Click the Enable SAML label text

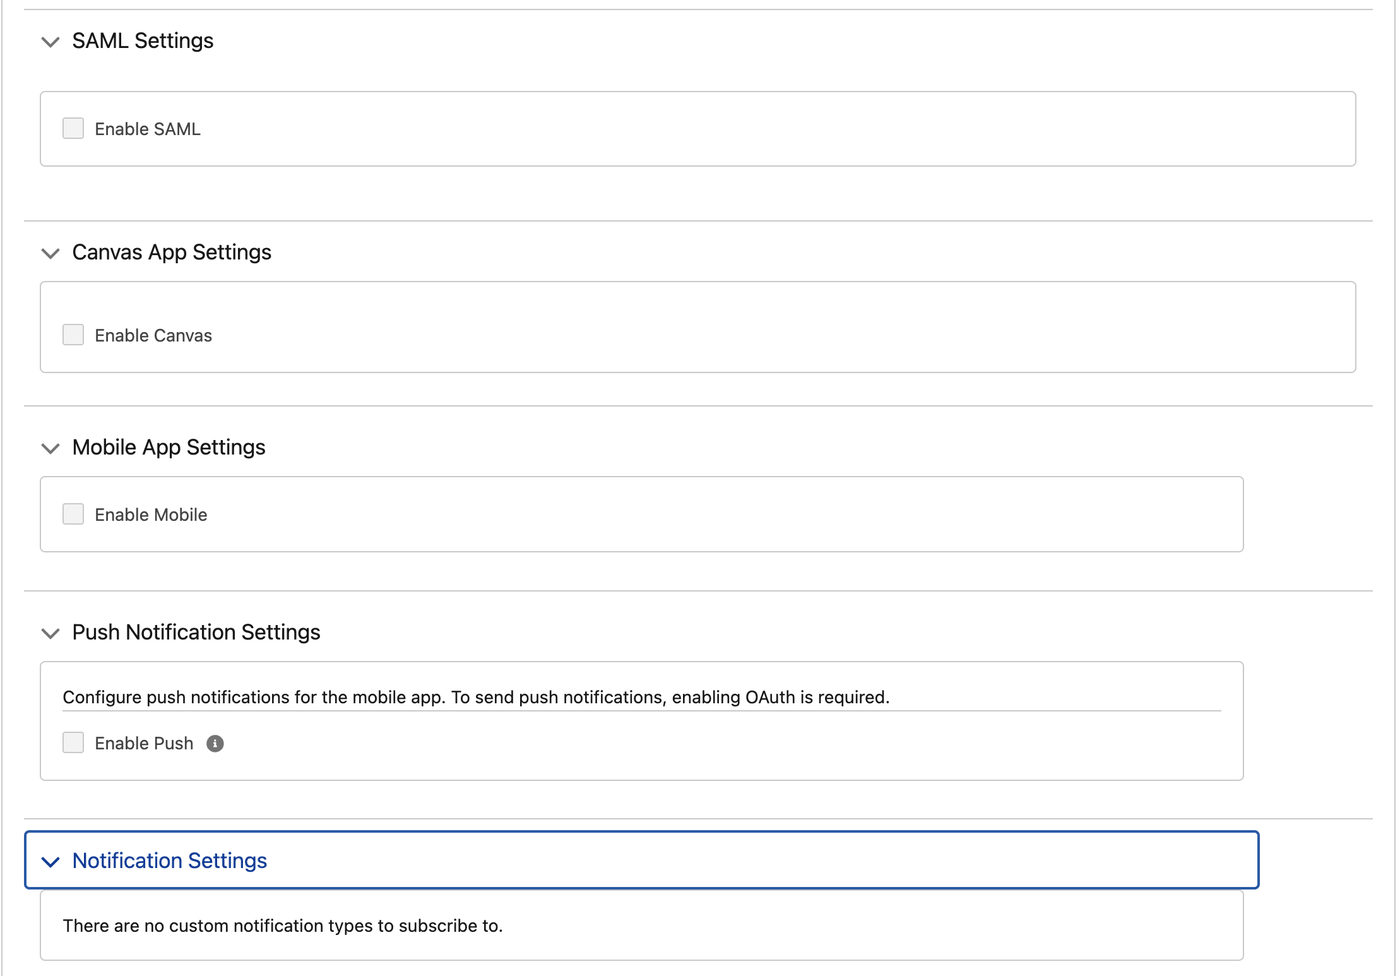148,129
